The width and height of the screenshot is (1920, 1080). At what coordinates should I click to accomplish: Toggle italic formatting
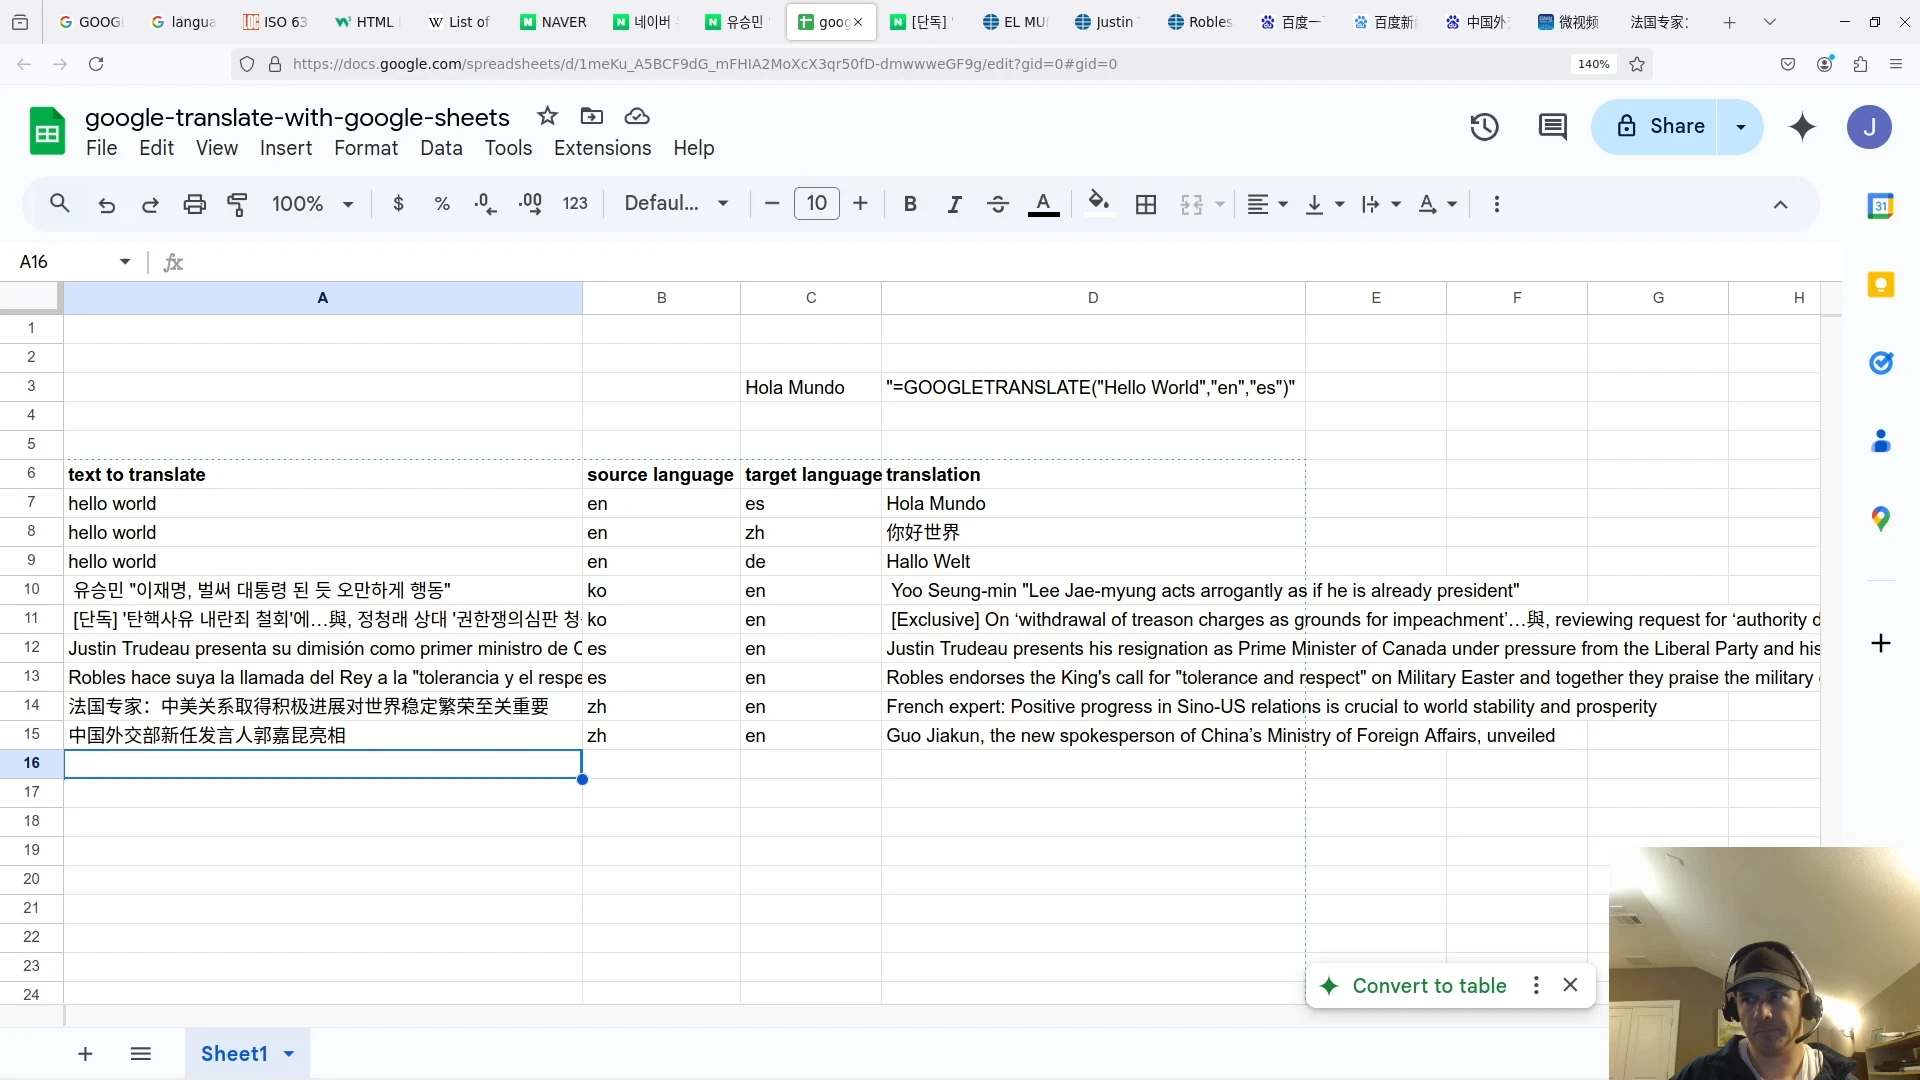coord(954,204)
